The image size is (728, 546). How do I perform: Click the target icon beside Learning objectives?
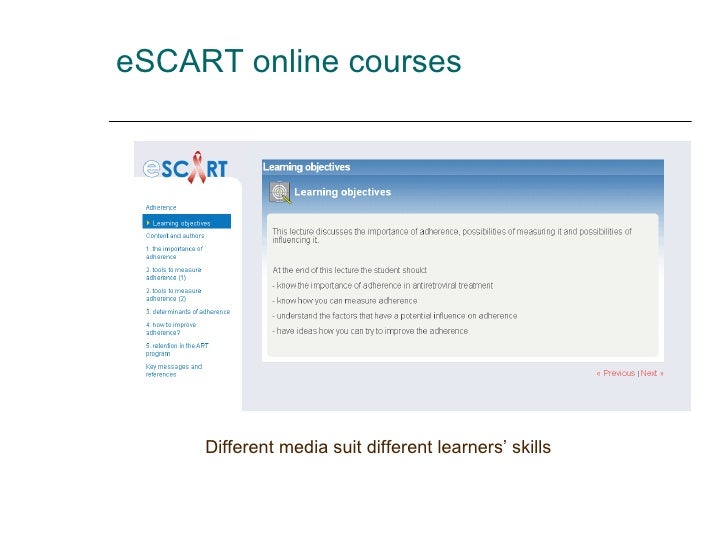[280, 193]
